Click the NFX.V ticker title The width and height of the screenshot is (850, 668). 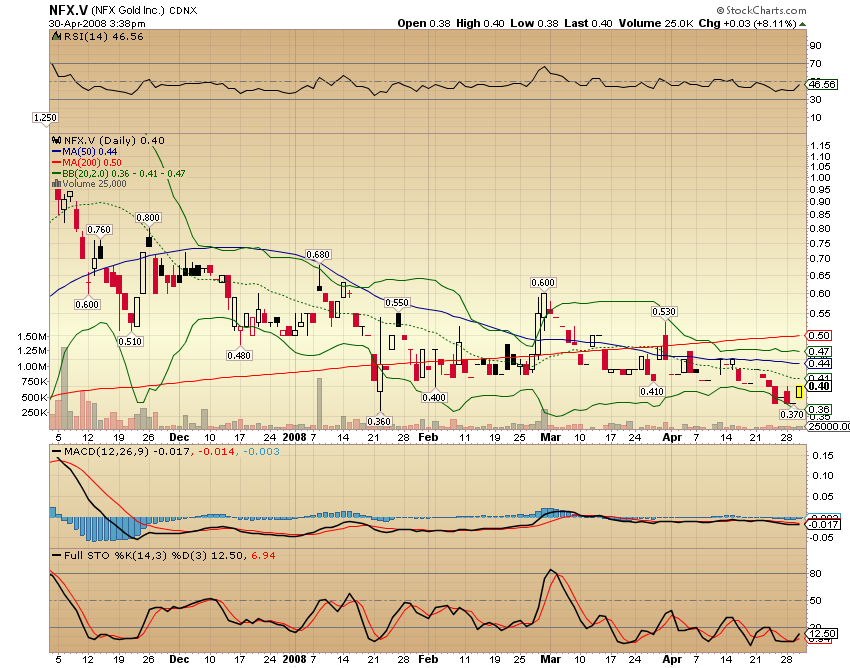pos(68,10)
